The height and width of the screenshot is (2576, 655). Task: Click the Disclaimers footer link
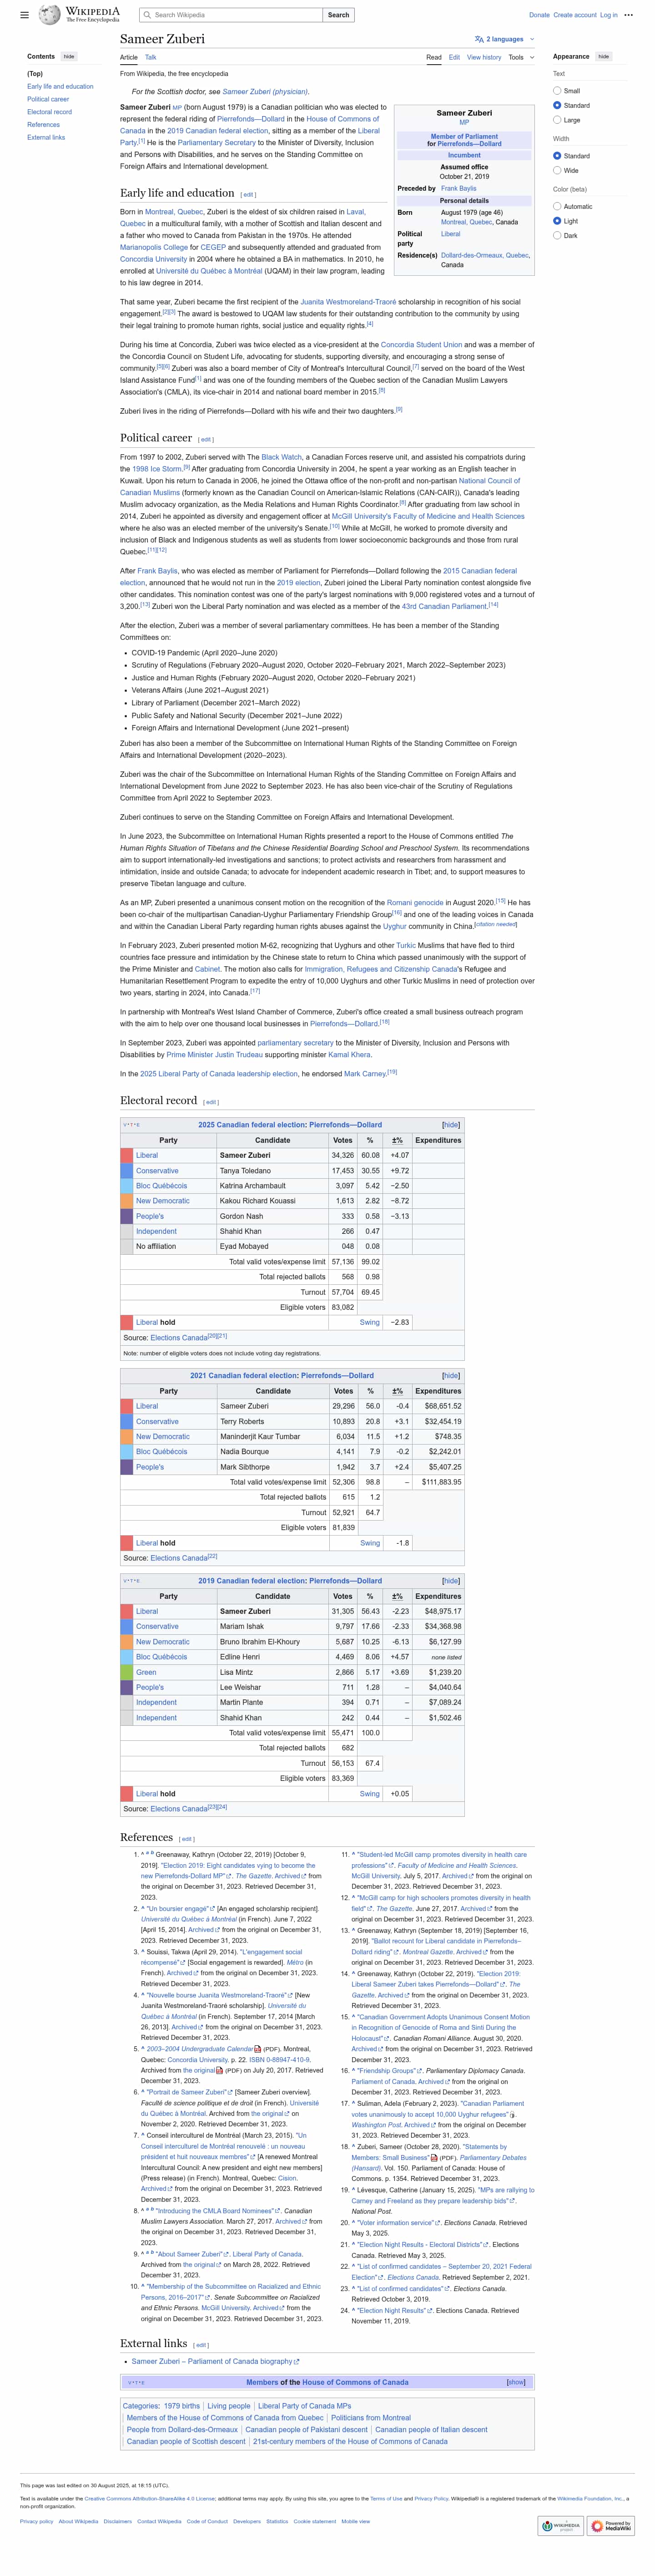coord(117,2521)
